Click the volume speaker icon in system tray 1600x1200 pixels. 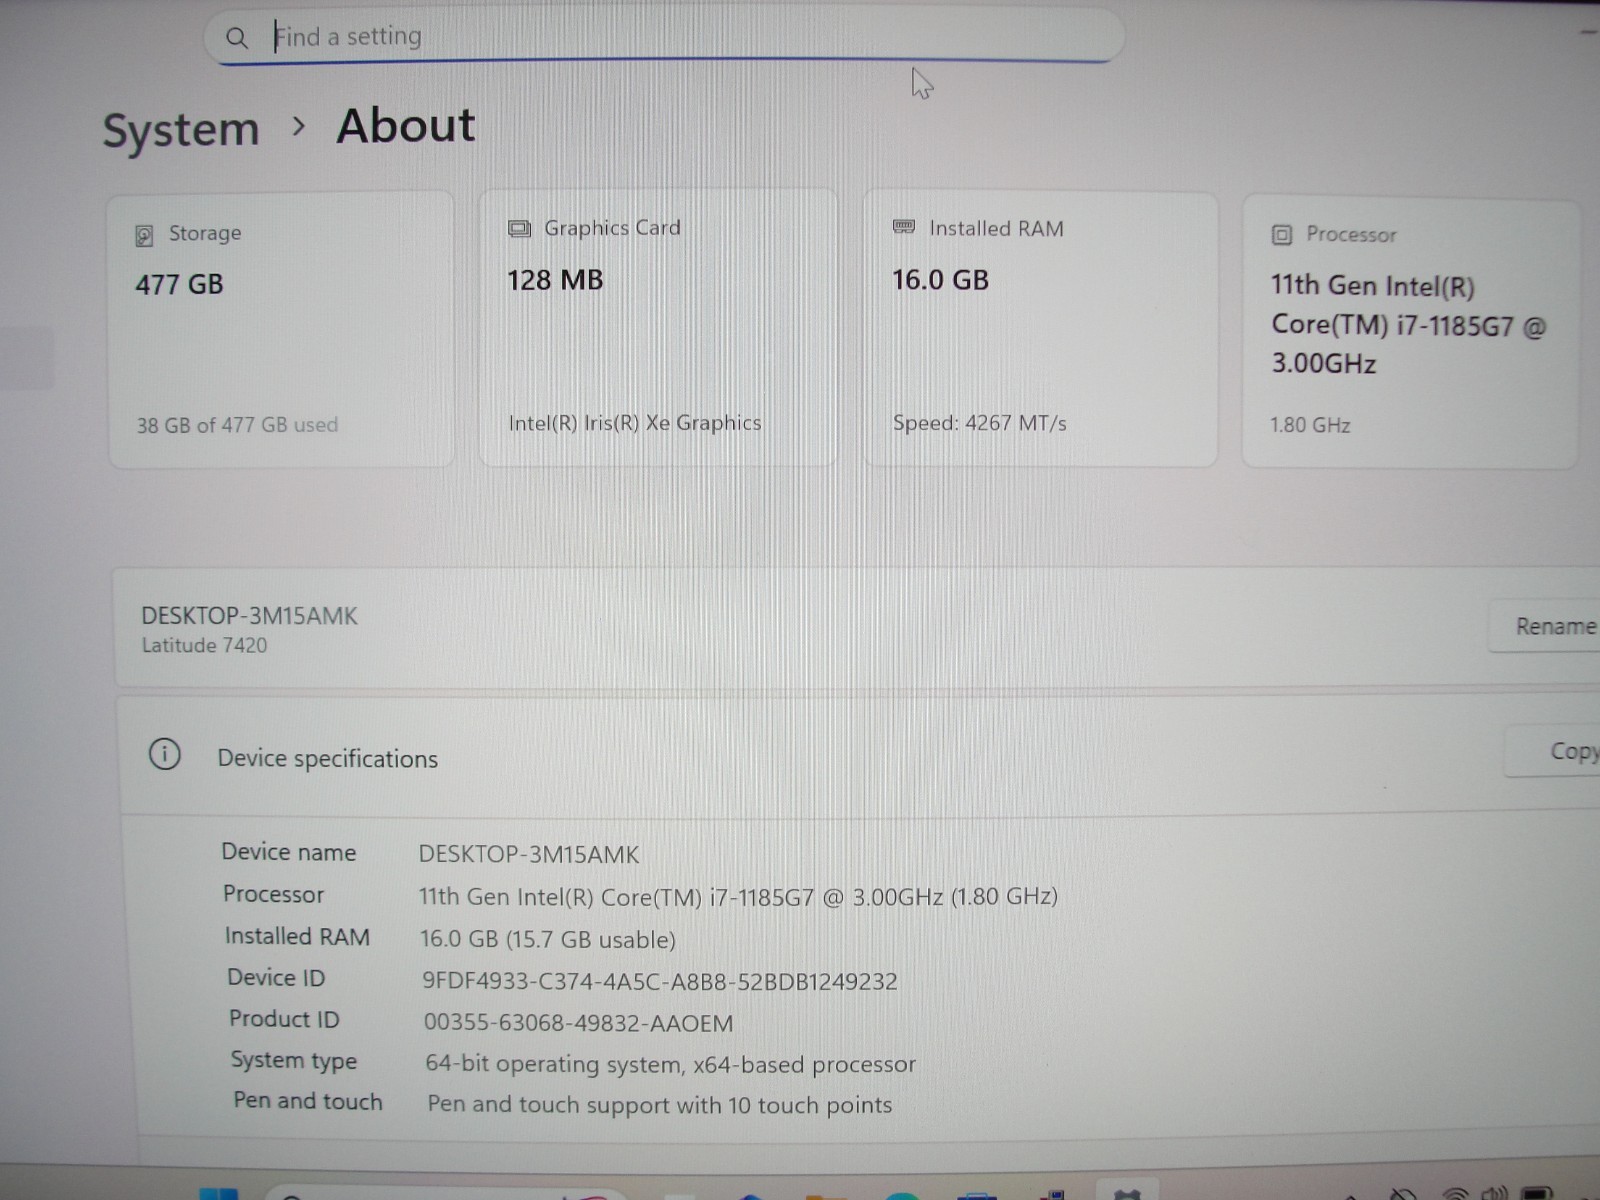point(1494,1192)
